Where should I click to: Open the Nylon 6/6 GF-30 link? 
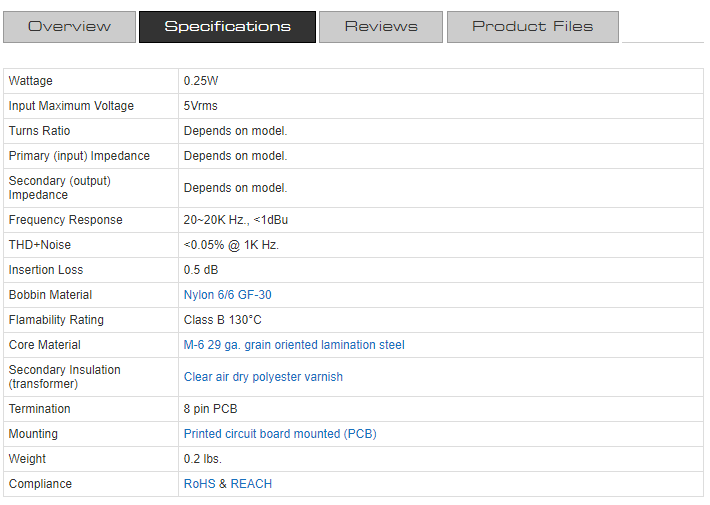pyautogui.click(x=227, y=295)
